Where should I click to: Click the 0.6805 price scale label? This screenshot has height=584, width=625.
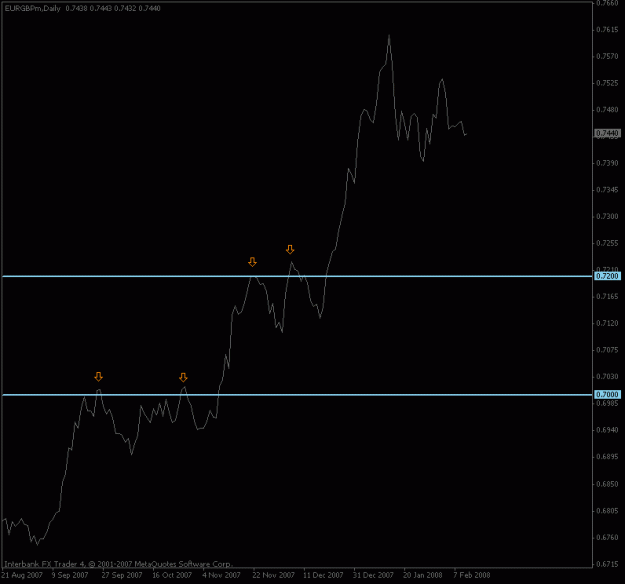[x=607, y=511]
